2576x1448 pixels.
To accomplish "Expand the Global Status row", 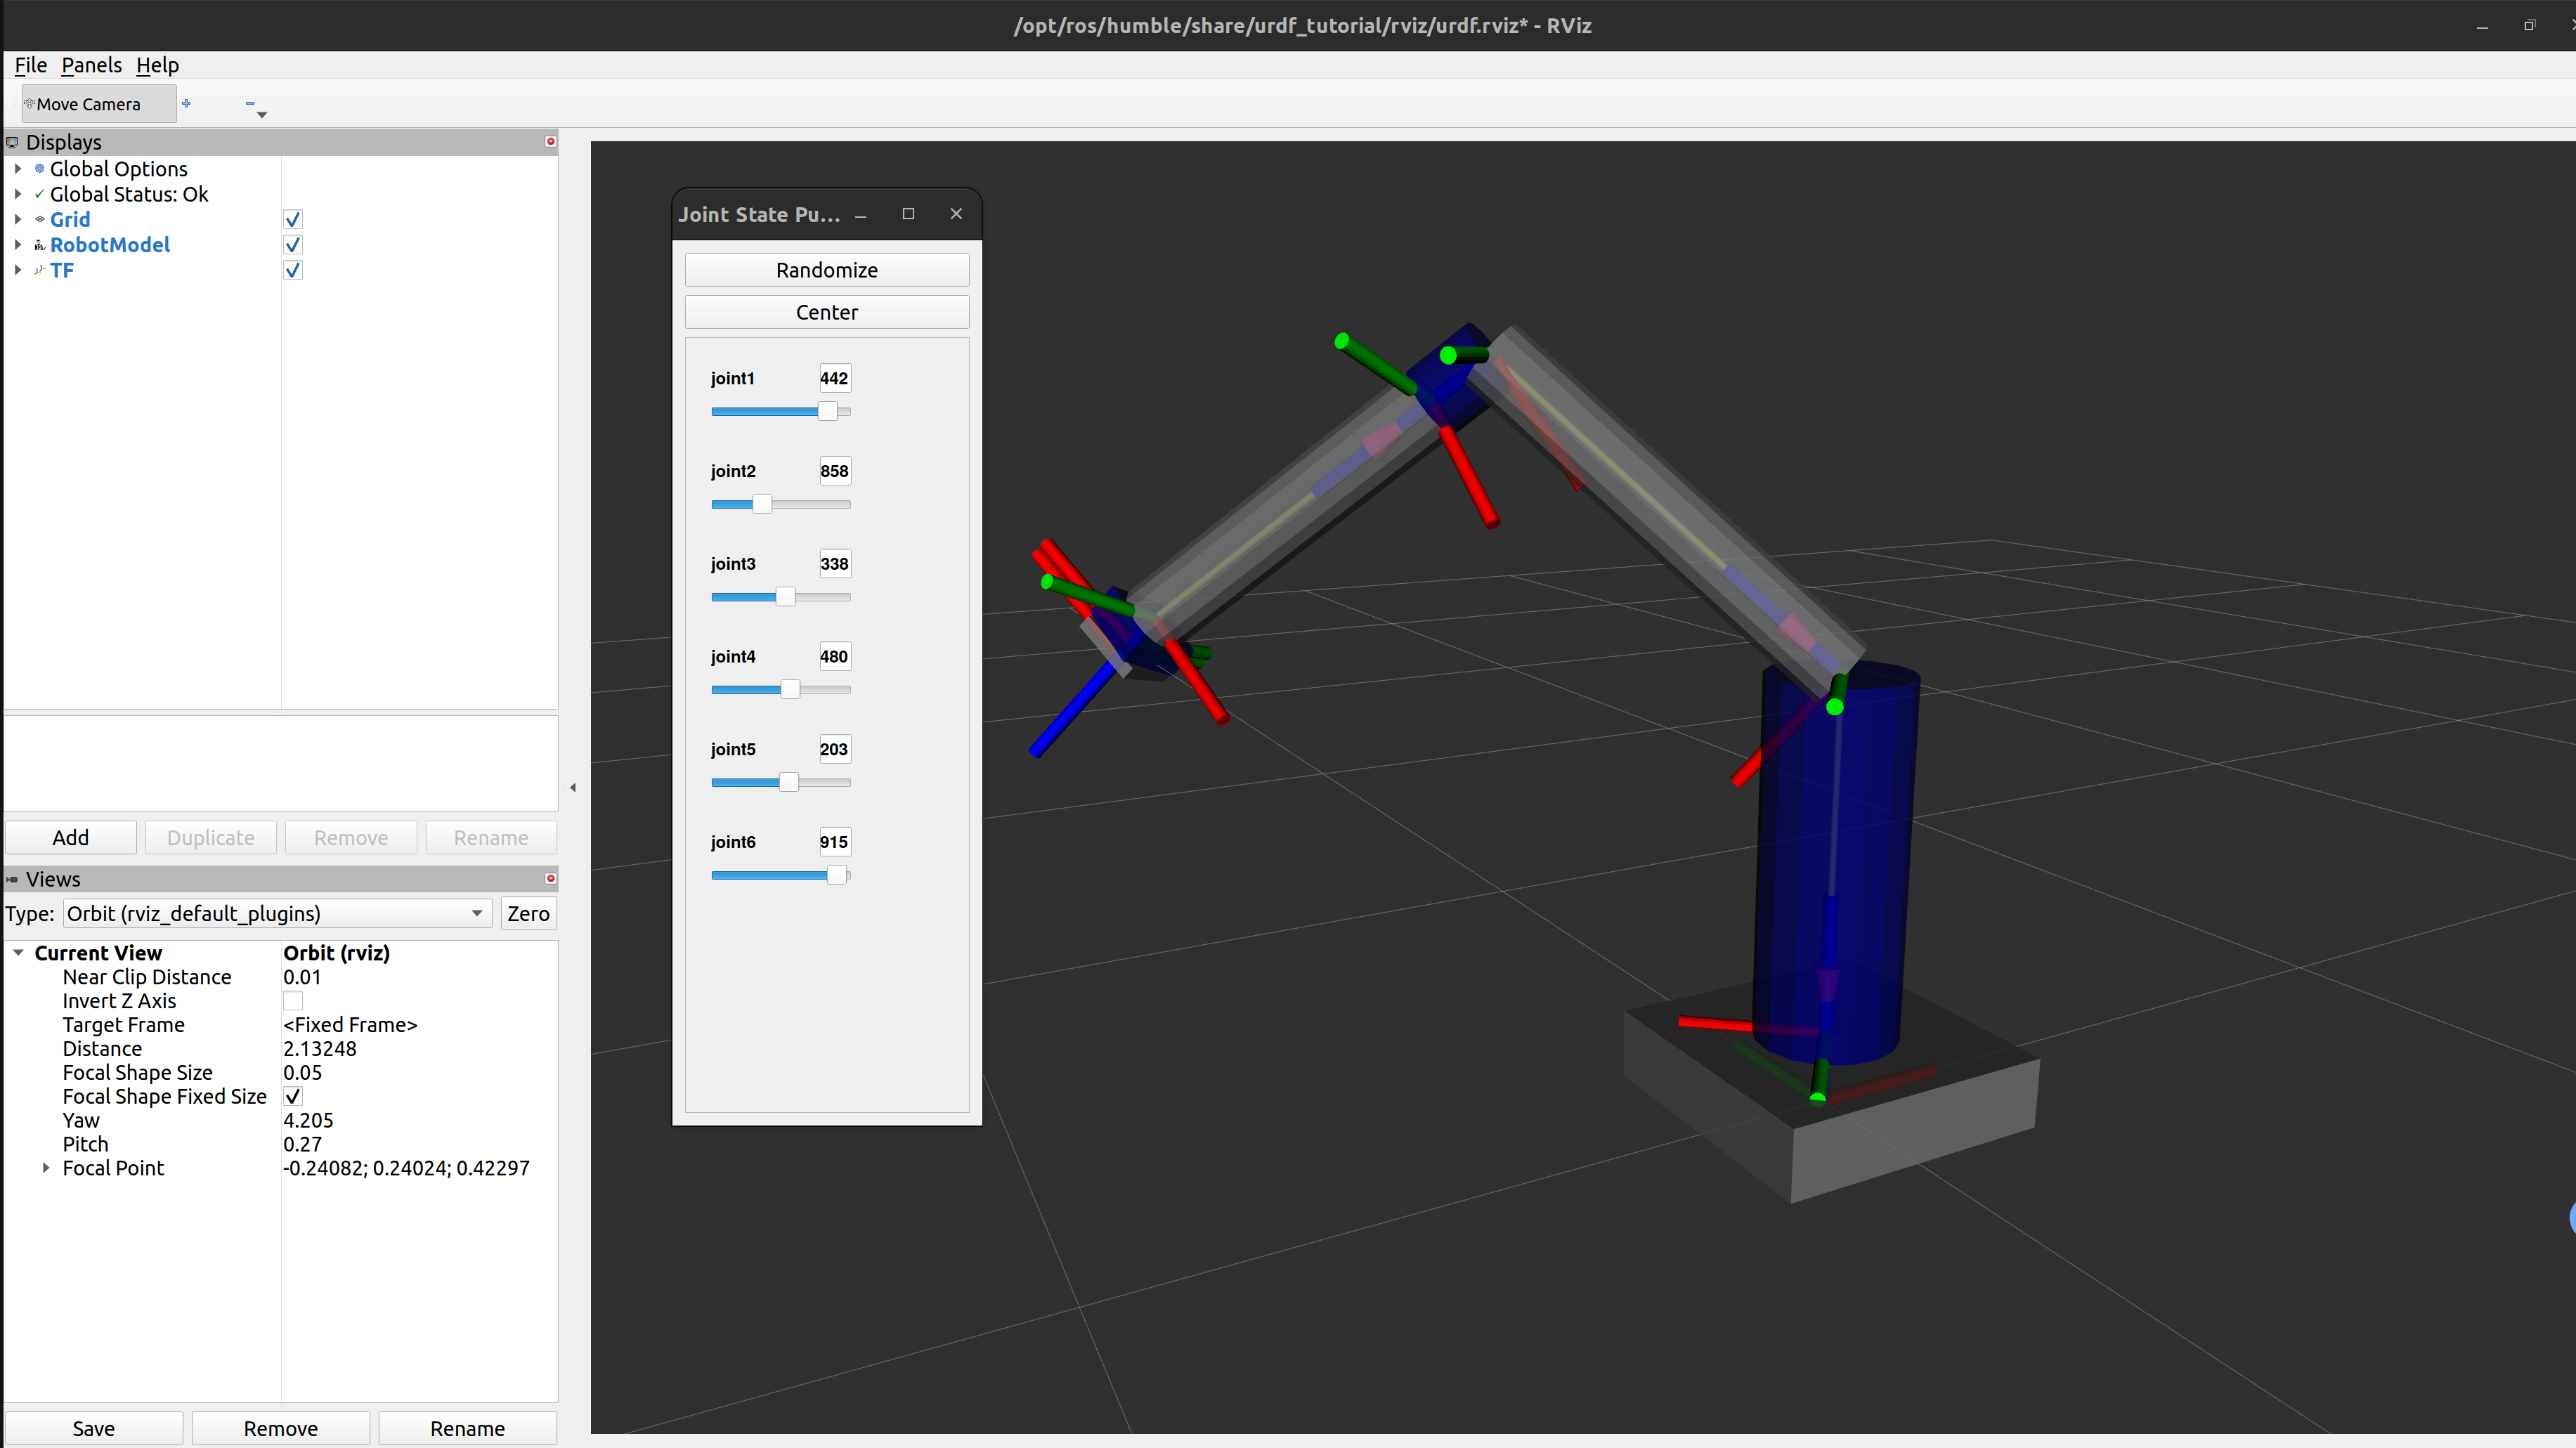I will coord(18,194).
